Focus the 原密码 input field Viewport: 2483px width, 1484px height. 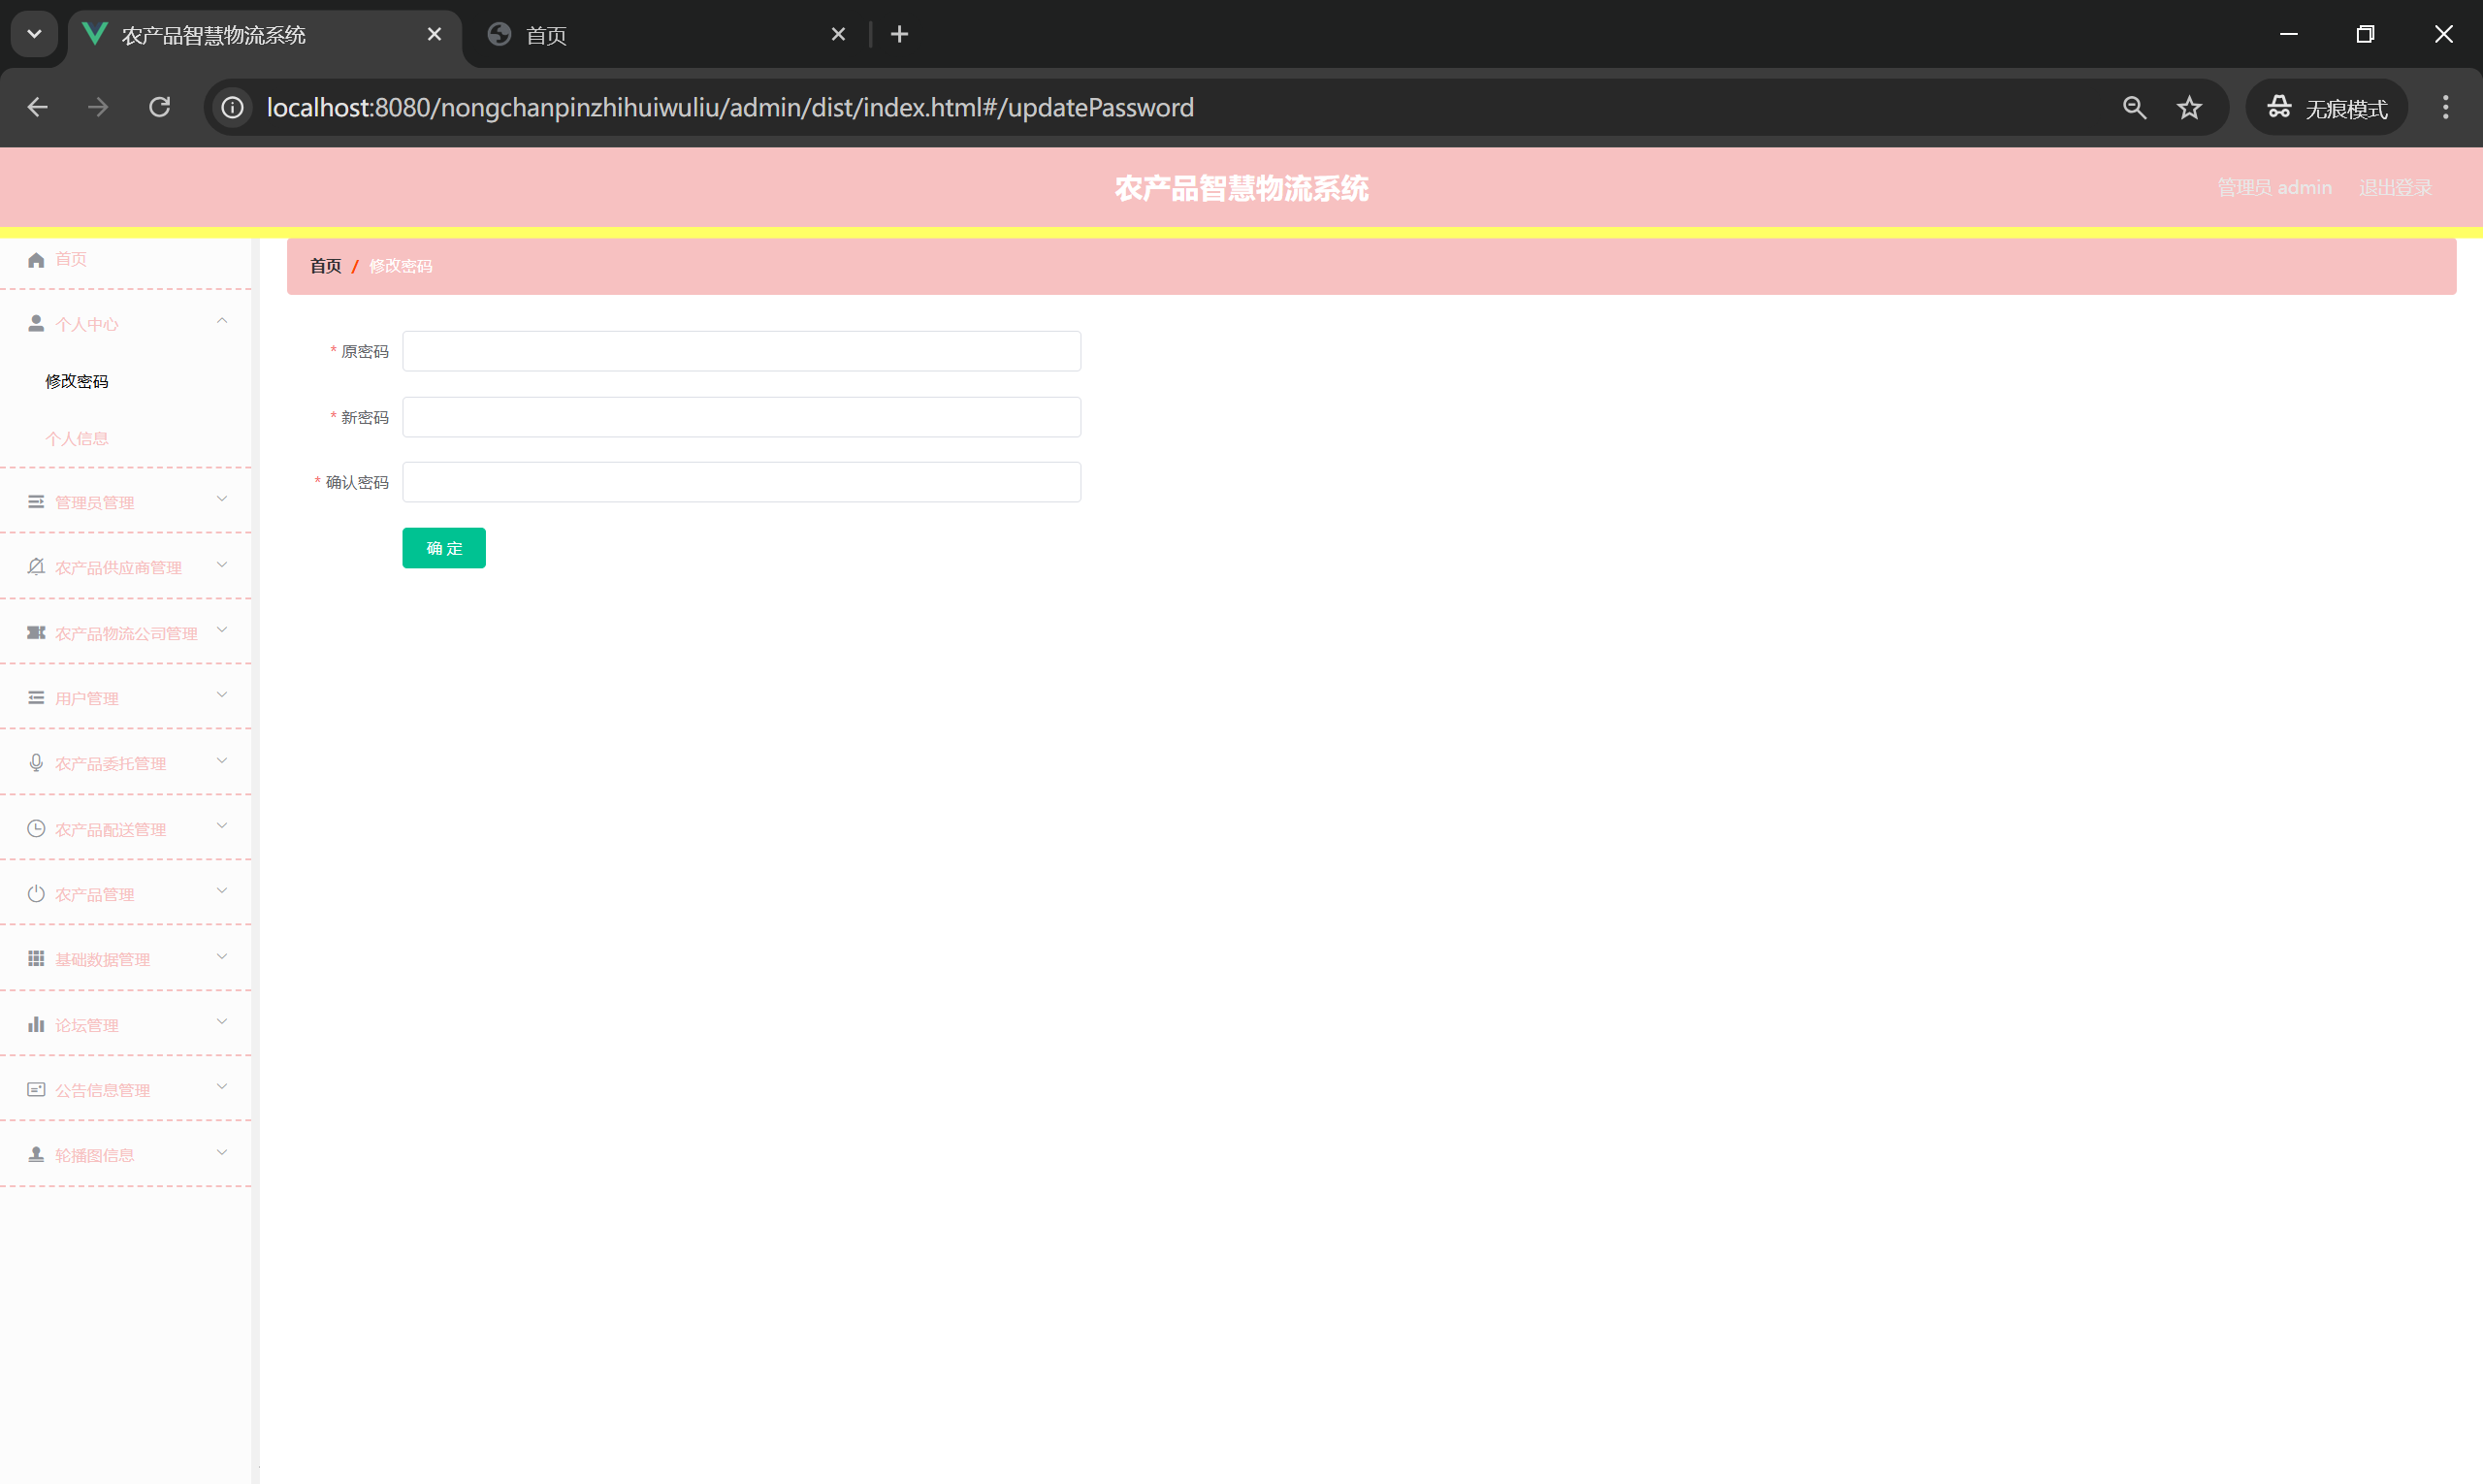point(741,352)
